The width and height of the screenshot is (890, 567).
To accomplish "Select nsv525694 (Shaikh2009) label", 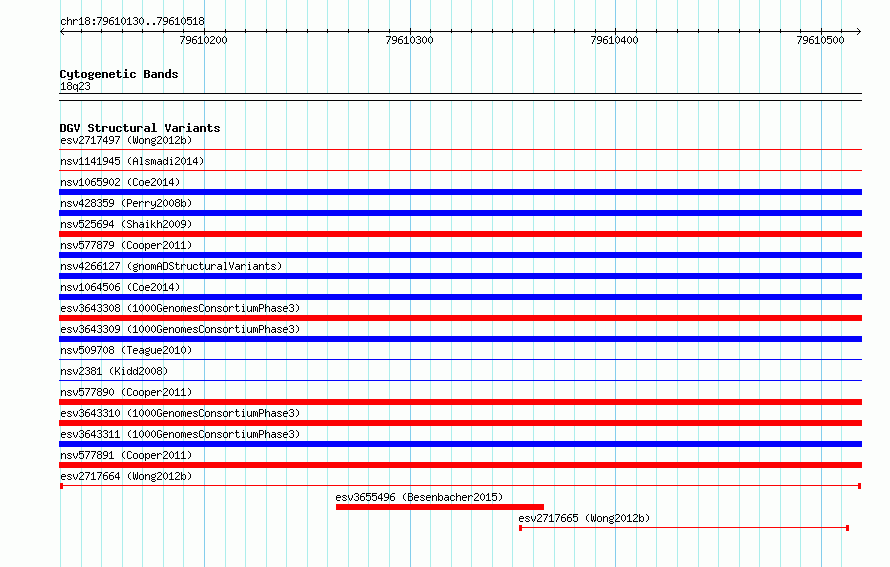I will coord(126,224).
